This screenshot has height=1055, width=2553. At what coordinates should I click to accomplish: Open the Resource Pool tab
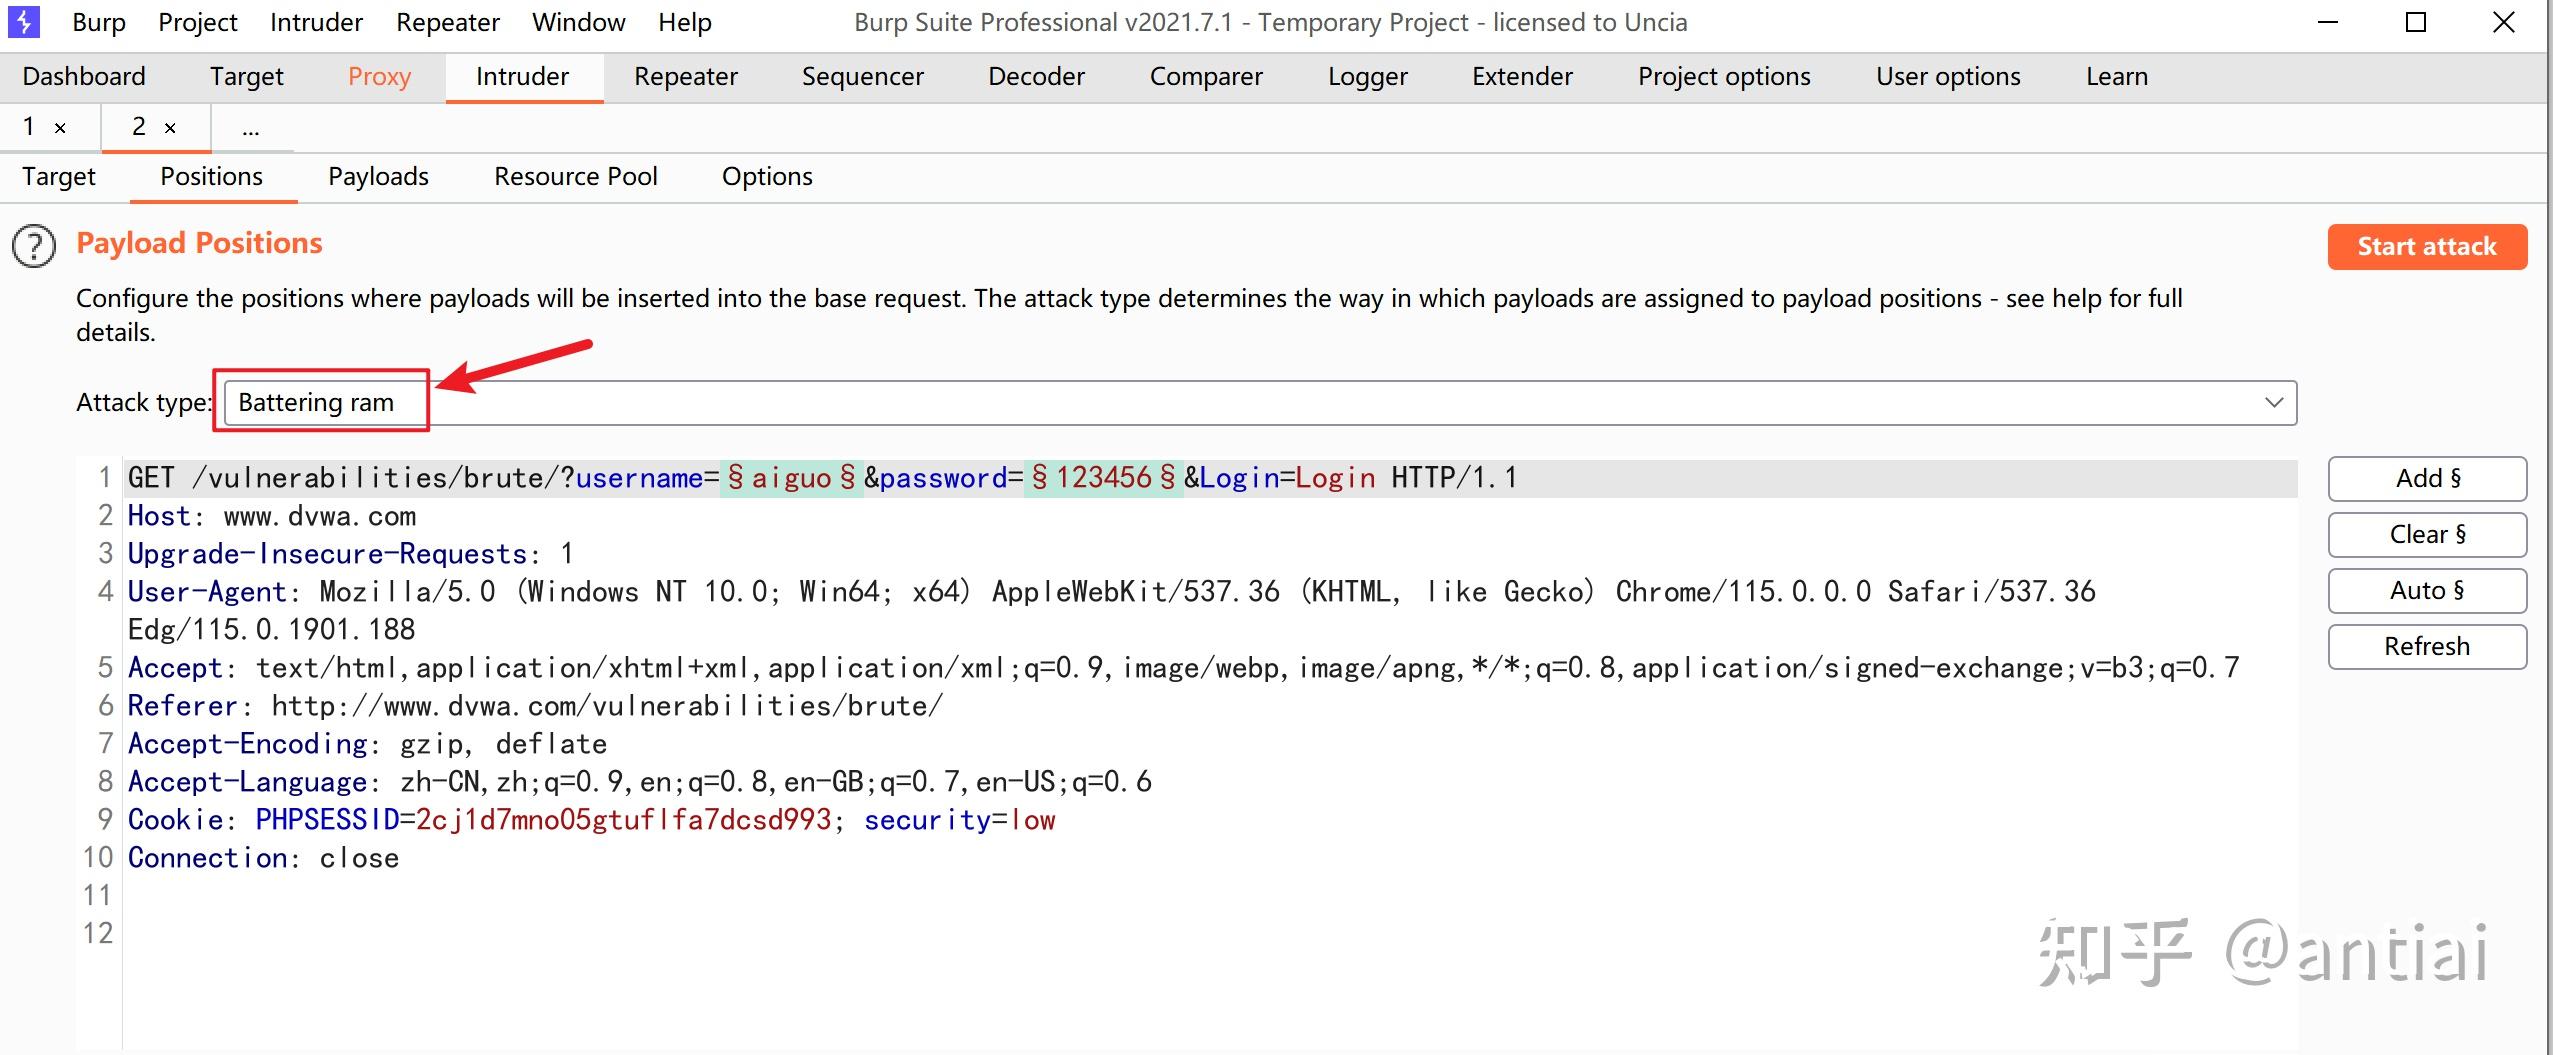point(575,177)
